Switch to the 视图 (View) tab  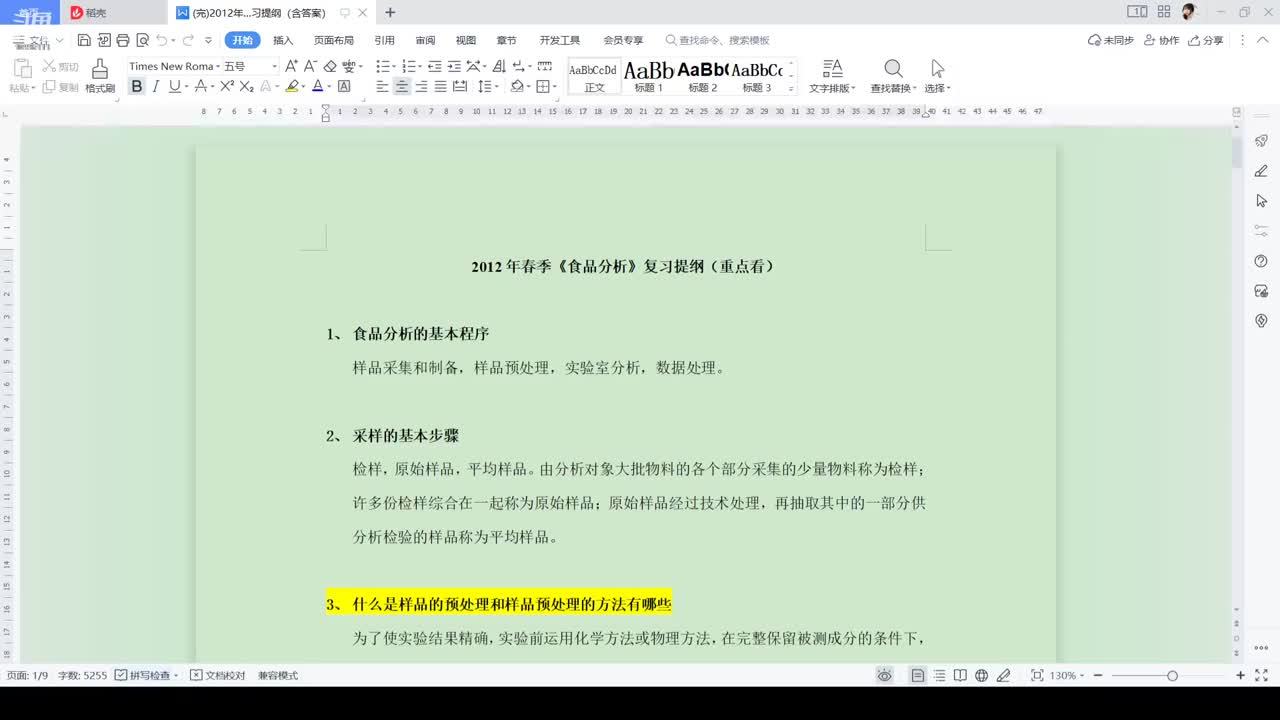tap(466, 40)
